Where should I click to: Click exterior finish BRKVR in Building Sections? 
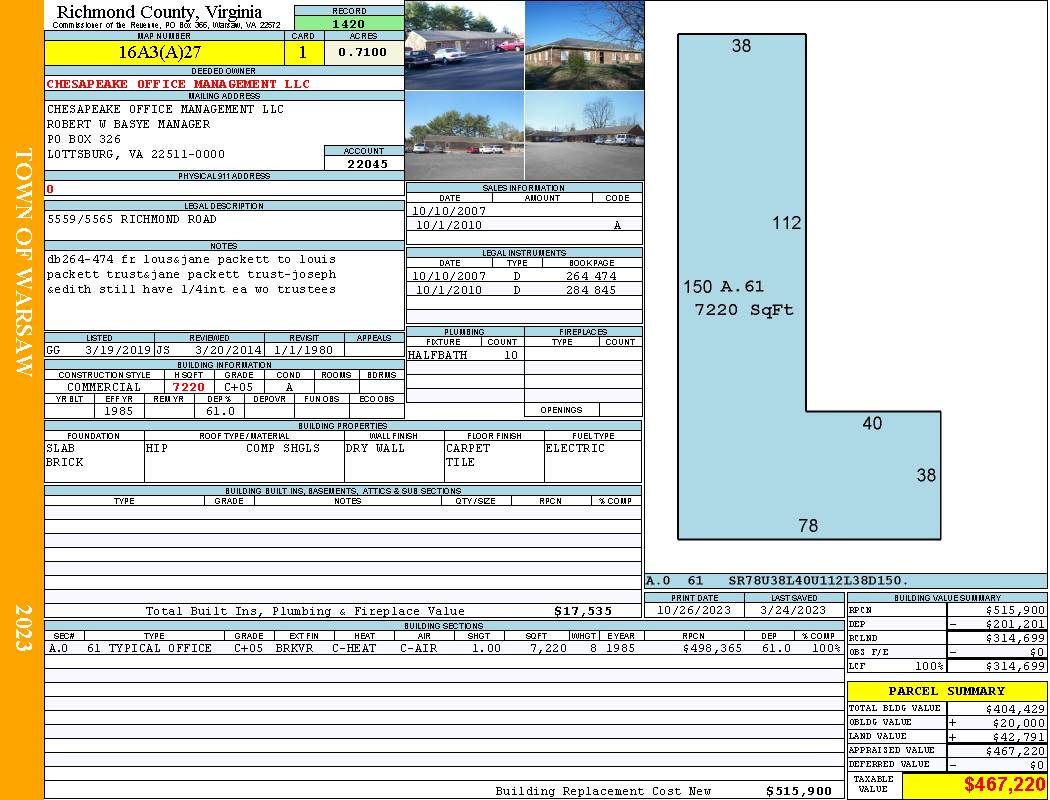click(x=294, y=648)
